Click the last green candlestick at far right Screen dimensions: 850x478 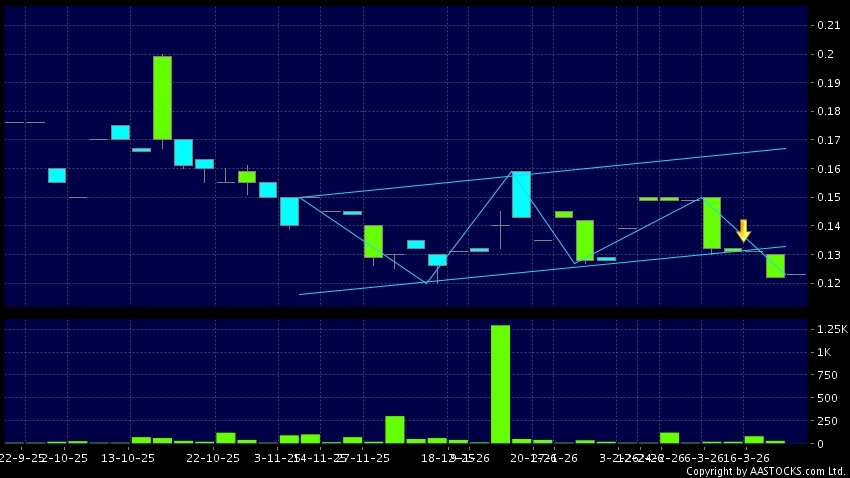pyautogui.click(x=775, y=265)
